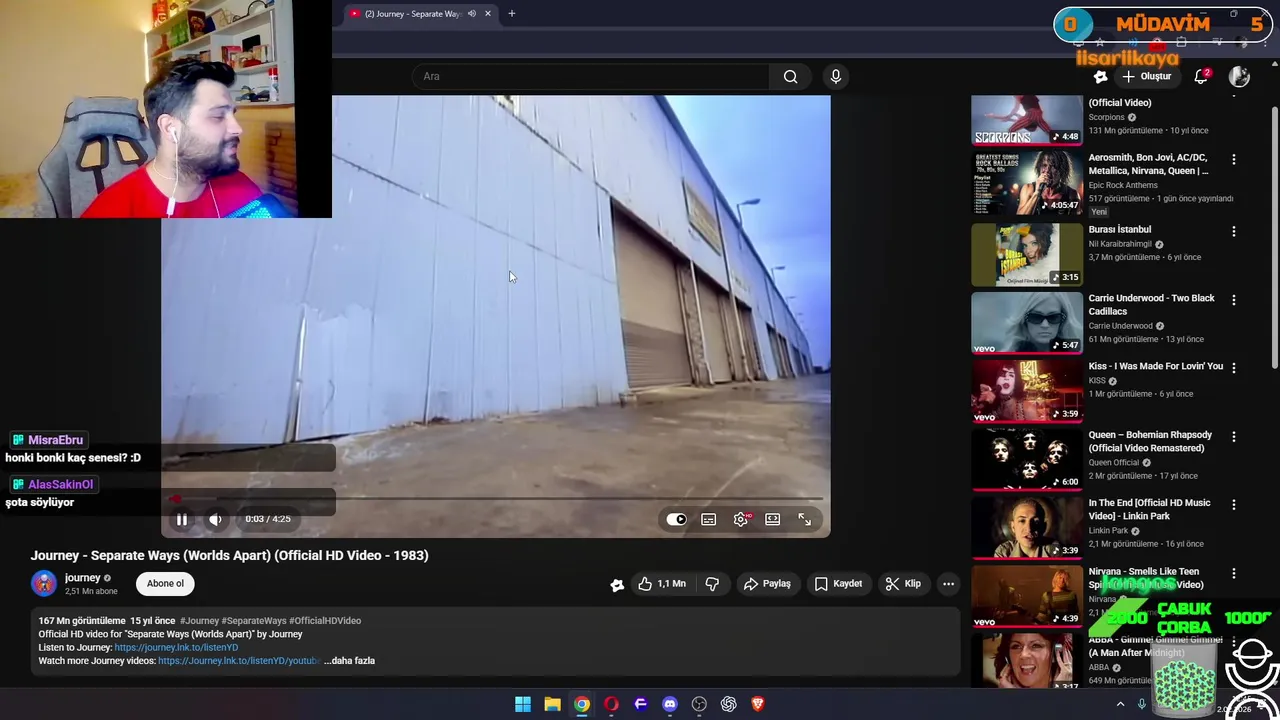The width and height of the screenshot is (1280, 720).
Task: Dislike the video with the thumbs-down icon
Action: coord(712,584)
